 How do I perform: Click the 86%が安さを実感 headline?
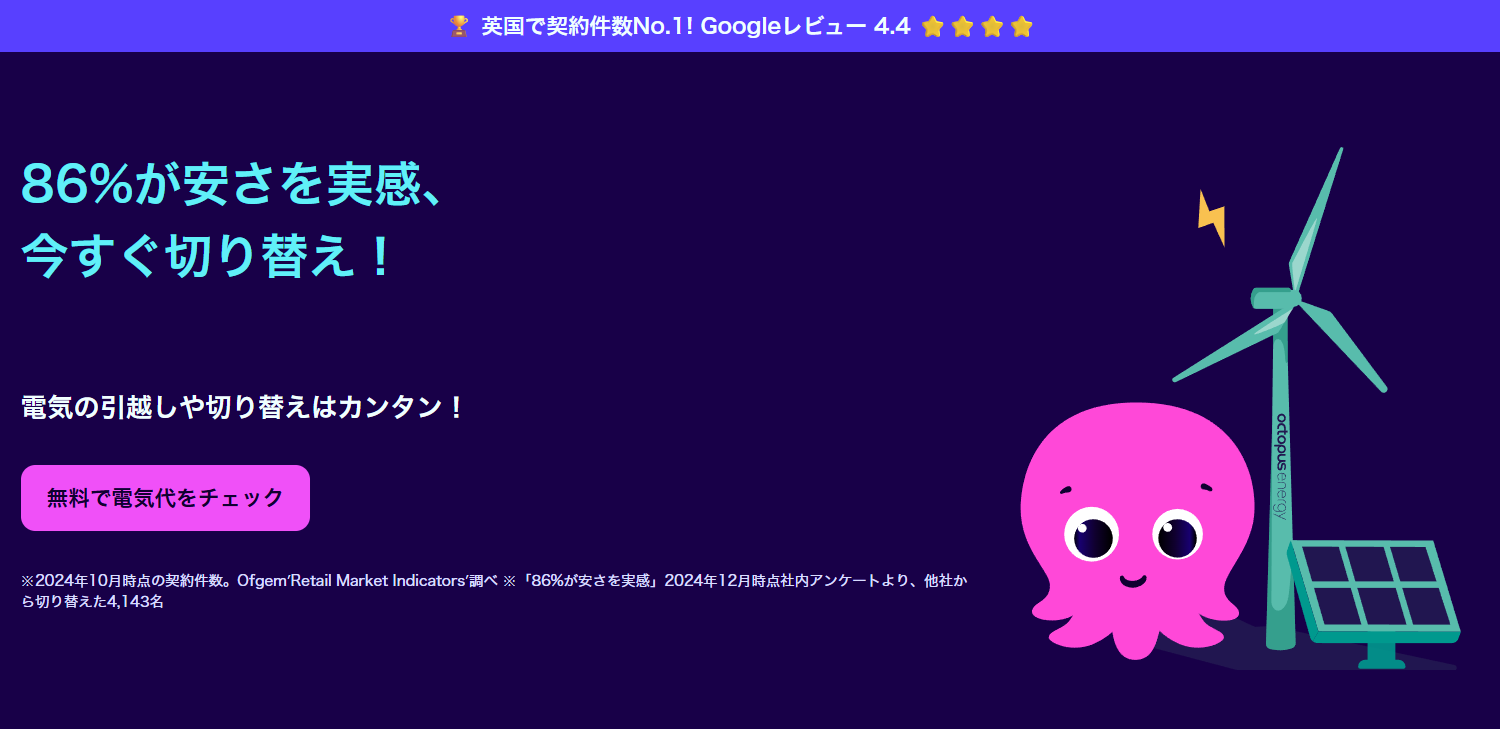point(231,183)
